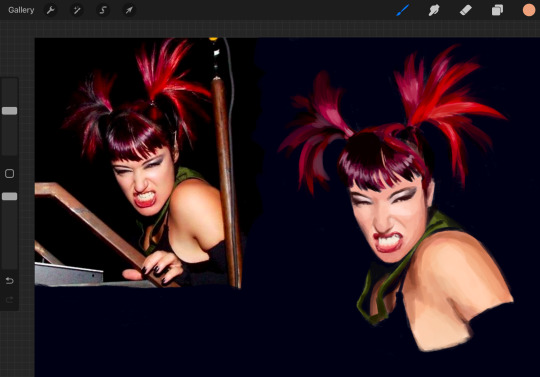Tap the square modify button in the sidebar

9,173
